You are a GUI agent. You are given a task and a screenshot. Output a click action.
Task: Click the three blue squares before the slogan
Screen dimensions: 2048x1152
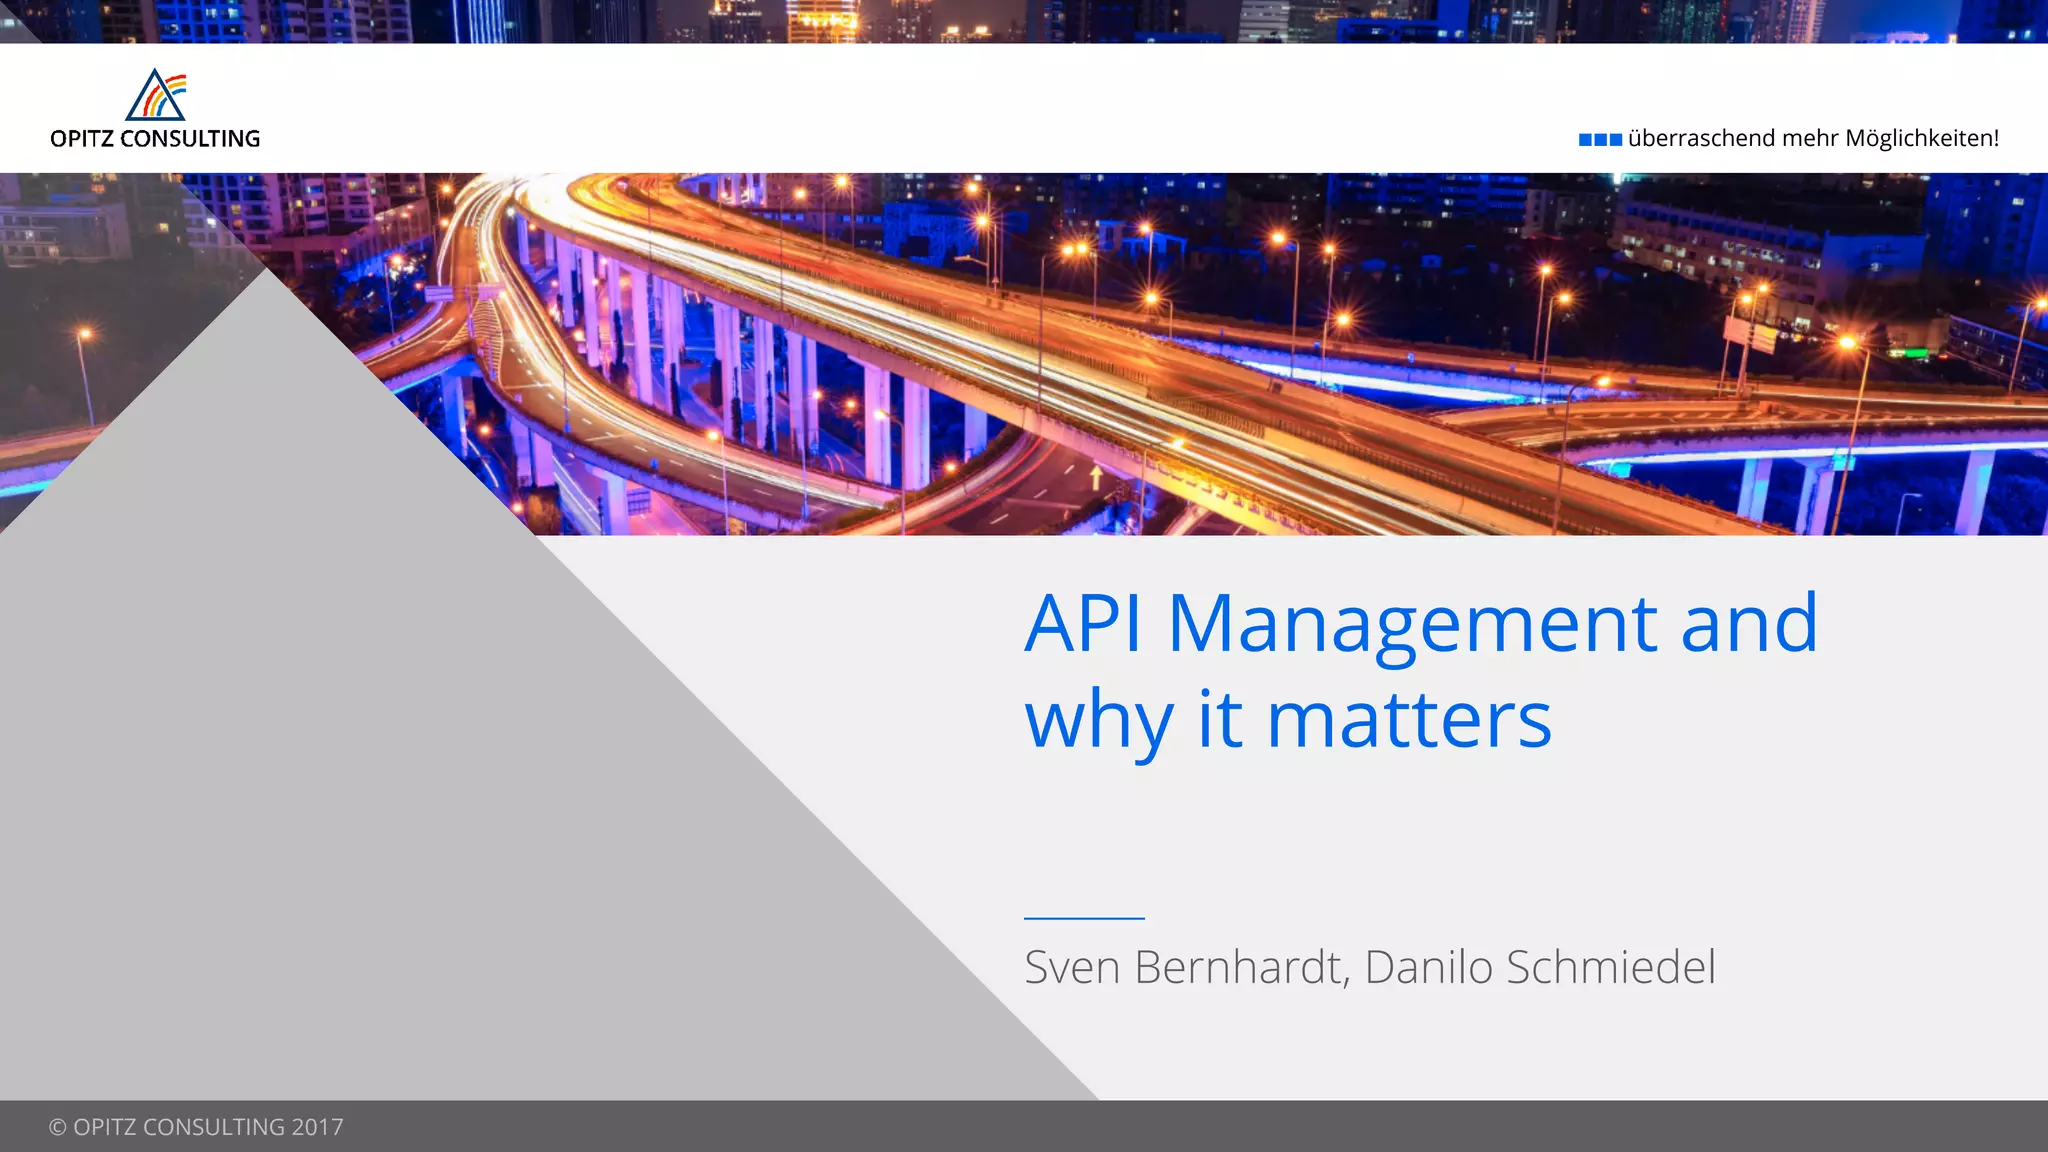[x=1600, y=140]
